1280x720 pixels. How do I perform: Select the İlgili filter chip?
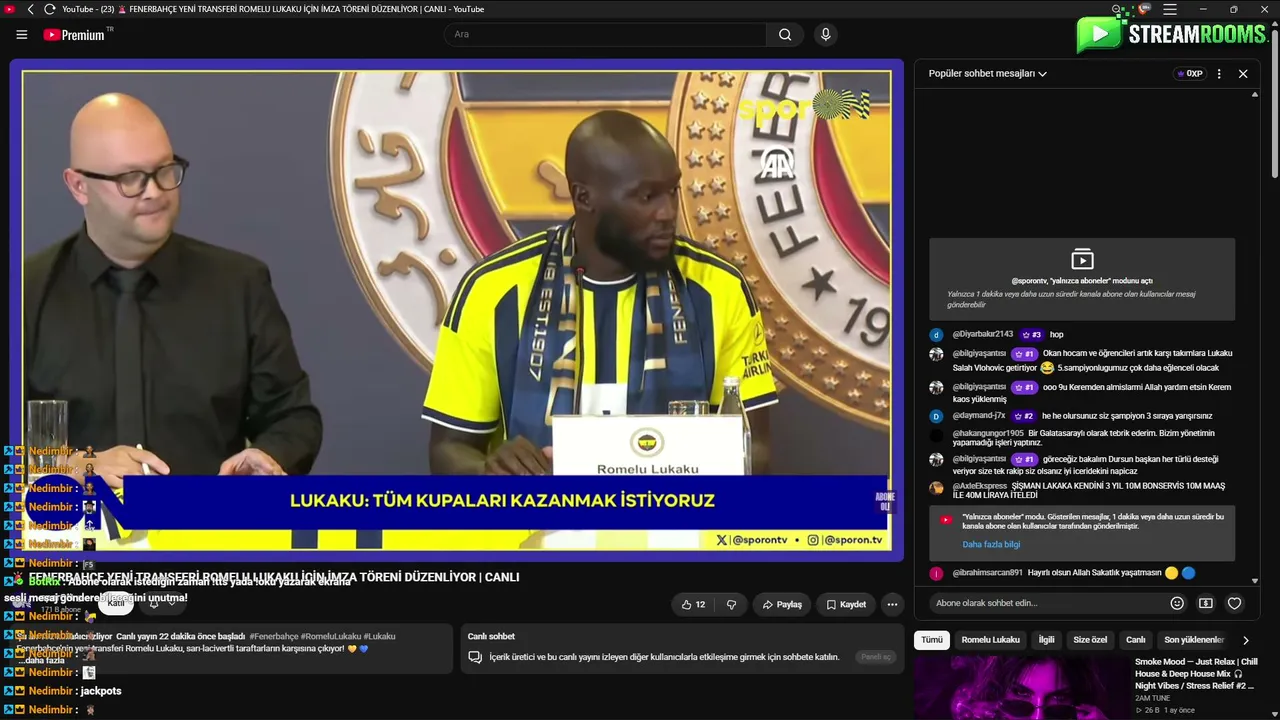1046,640
